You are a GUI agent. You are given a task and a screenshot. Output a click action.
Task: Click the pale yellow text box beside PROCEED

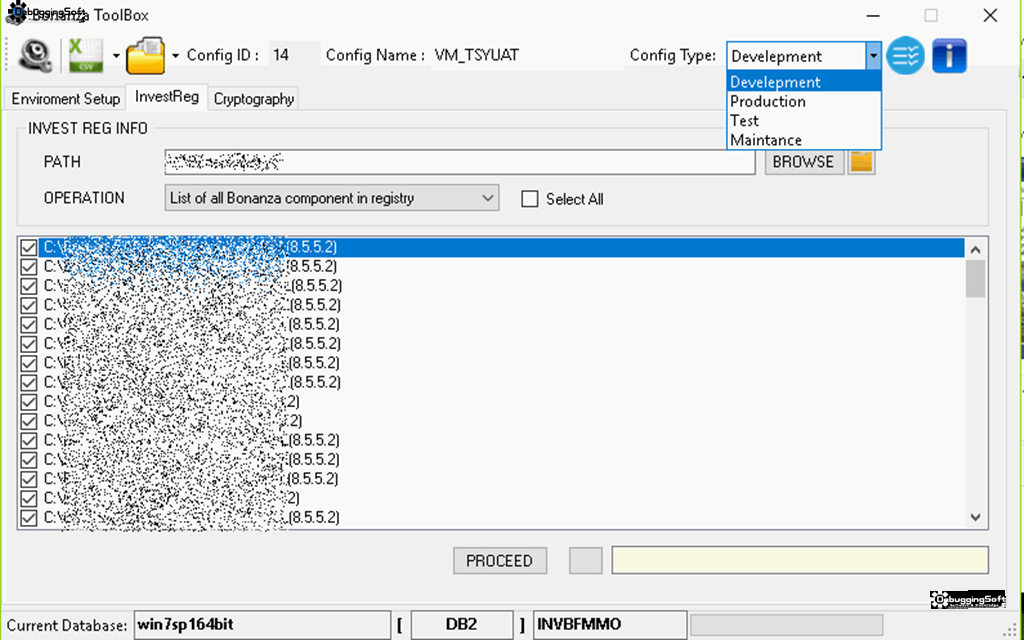point(800,560)
